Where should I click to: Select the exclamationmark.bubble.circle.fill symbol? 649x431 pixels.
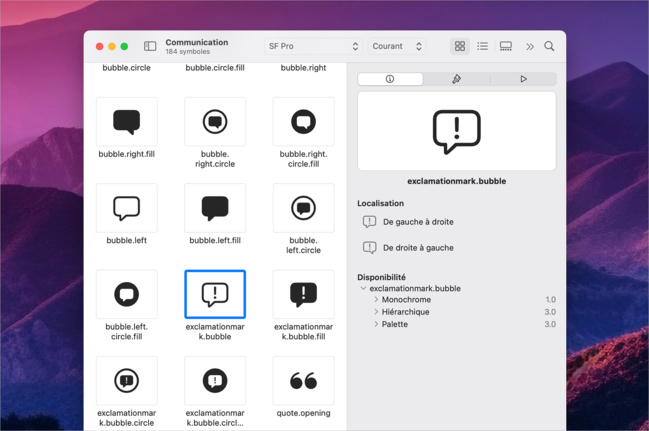point(215,380)
